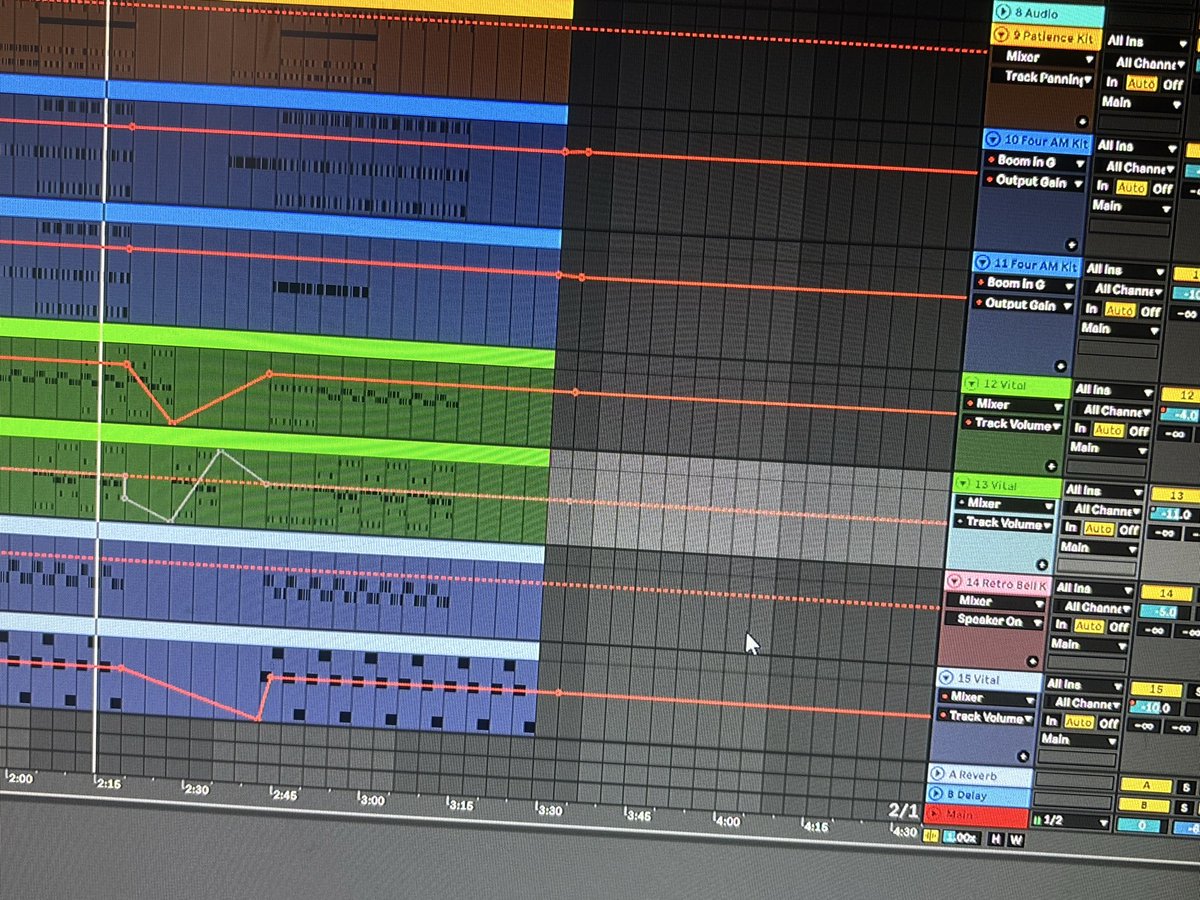Viewport: 1200px width, 900px height.
Task: Click the B Delay activator button
Action: pyautogui.click(x=1144, y=806)
